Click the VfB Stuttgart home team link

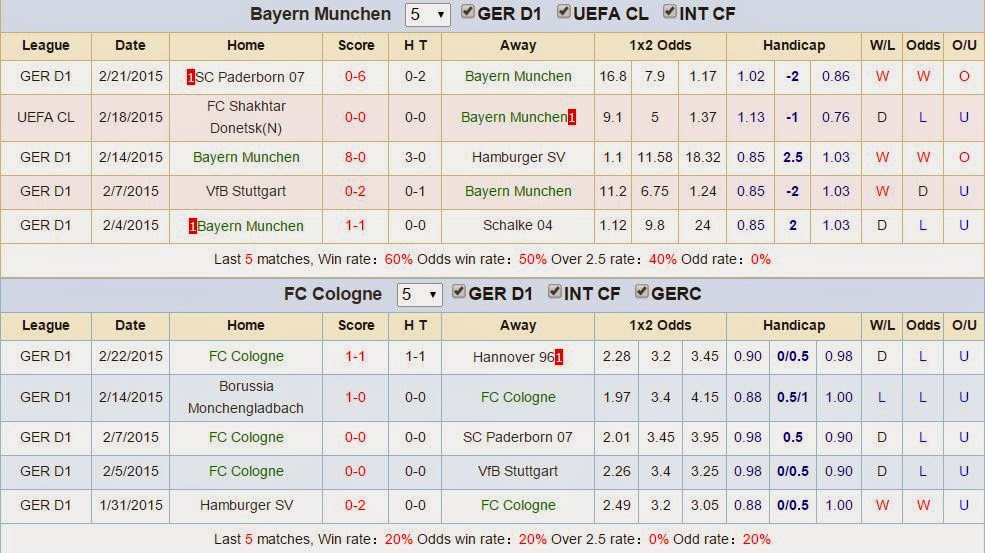245,191
